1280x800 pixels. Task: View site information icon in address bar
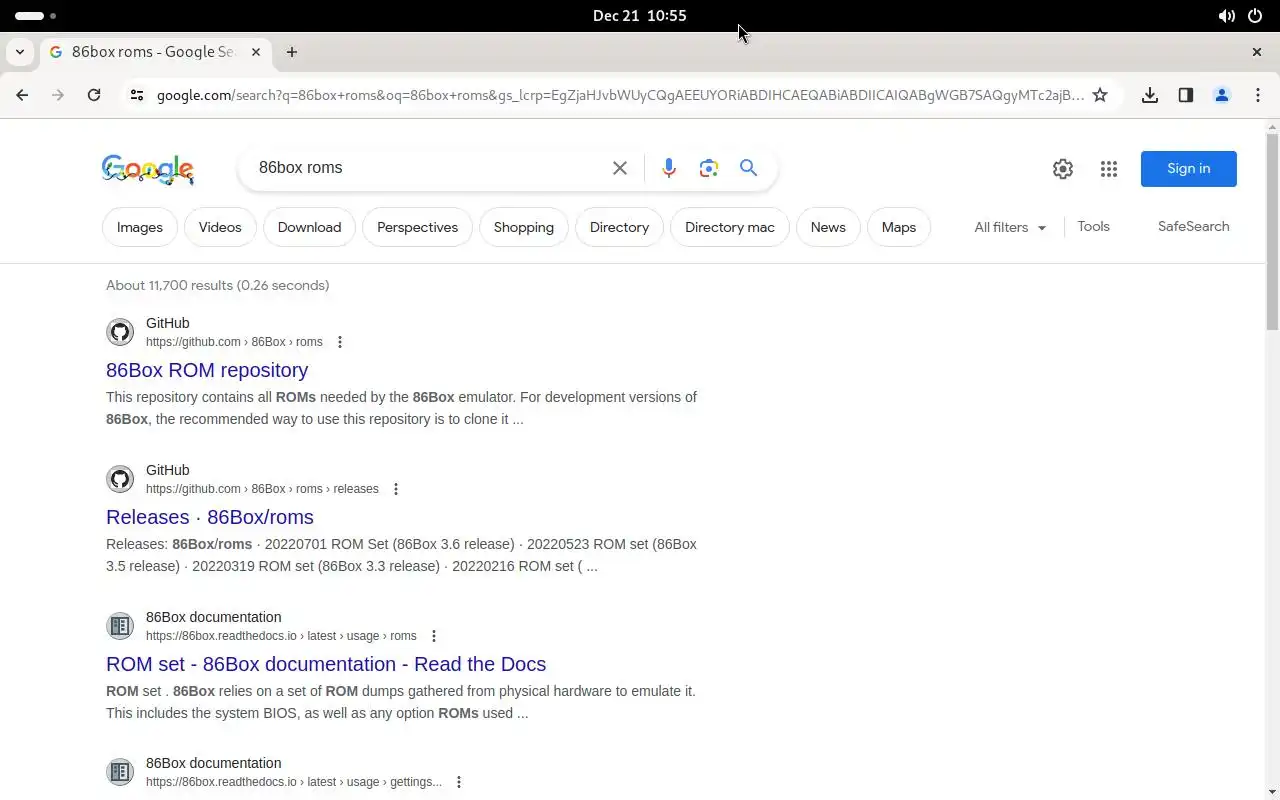pos(137,95)
